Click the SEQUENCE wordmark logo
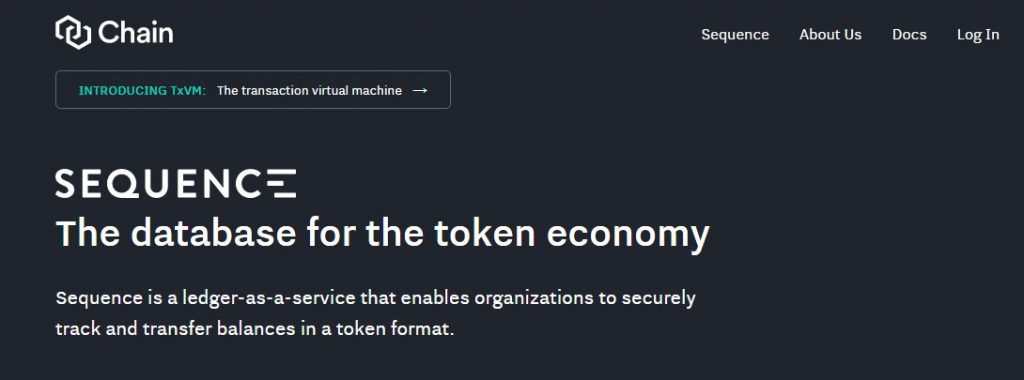Viewport: 1024px width, 380px height. [176, 183]
